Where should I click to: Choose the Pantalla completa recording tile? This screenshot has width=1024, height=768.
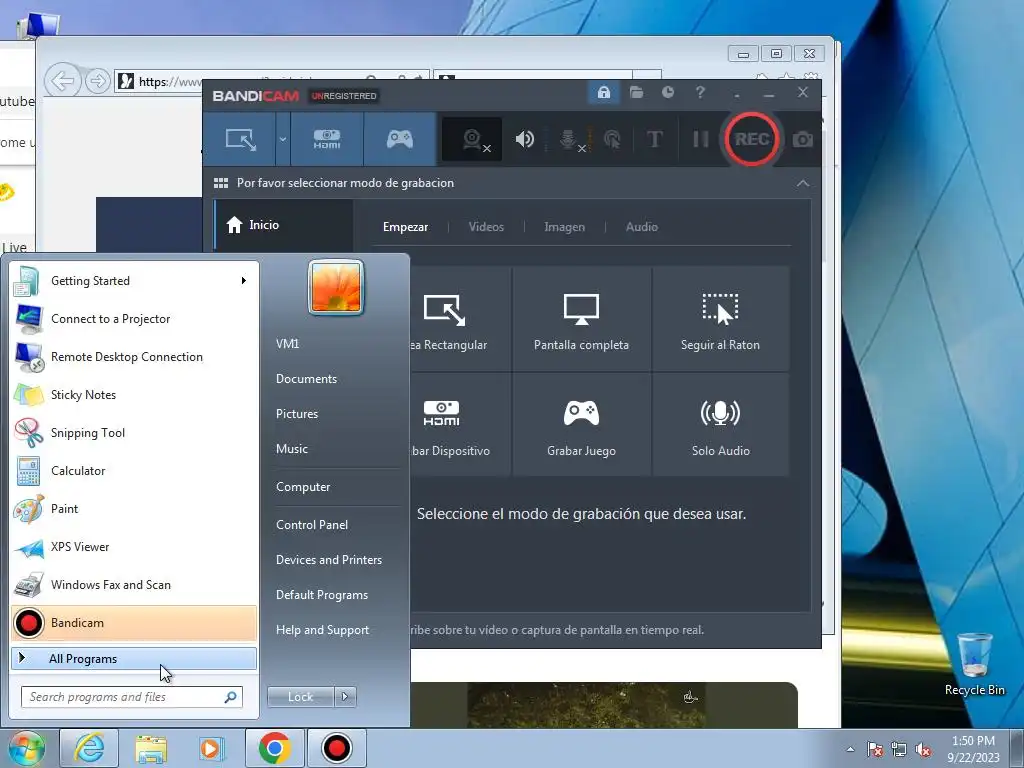[x=581, y=319]
